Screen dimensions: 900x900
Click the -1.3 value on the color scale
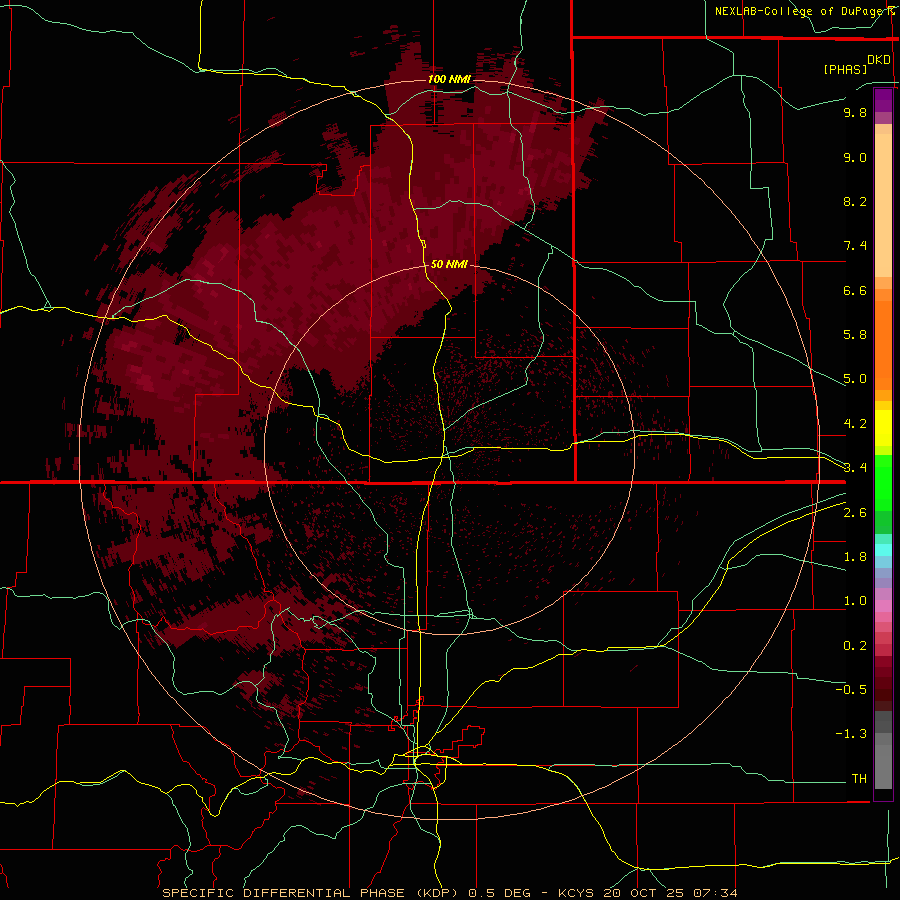coord(851,734)
